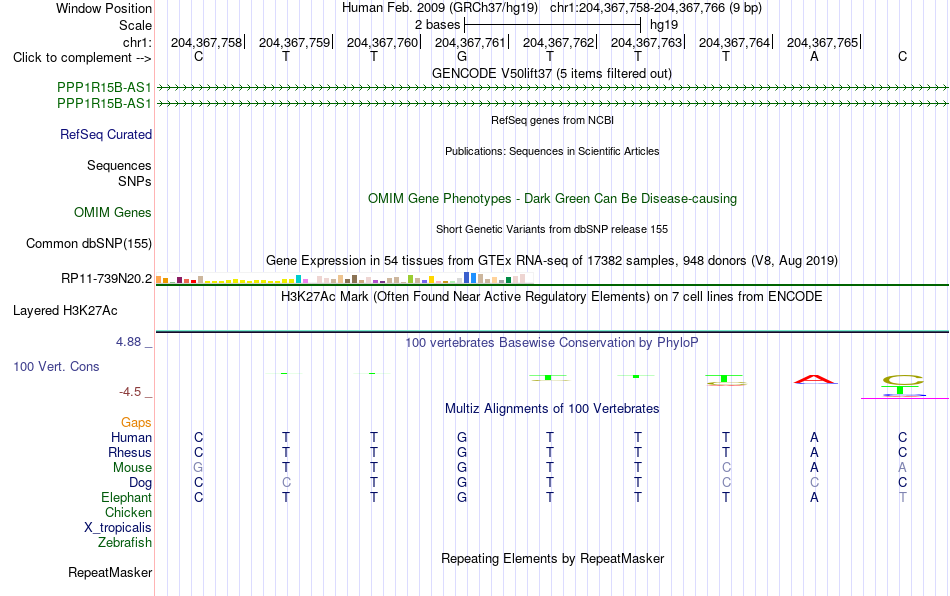950x596 pixels.
Task: Click the red A PhyloP conservation logo
Action: 815,380
